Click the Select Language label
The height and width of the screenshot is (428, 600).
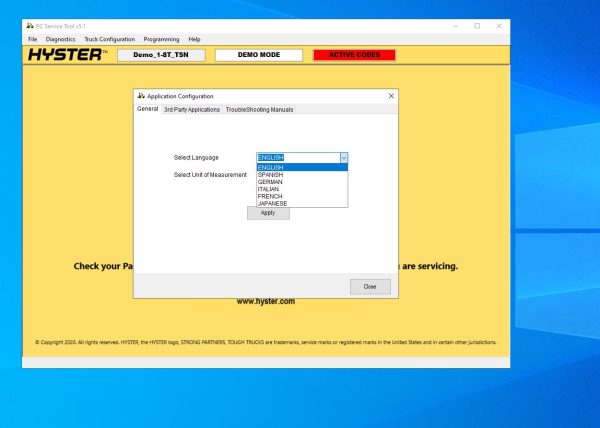(196, 158)
